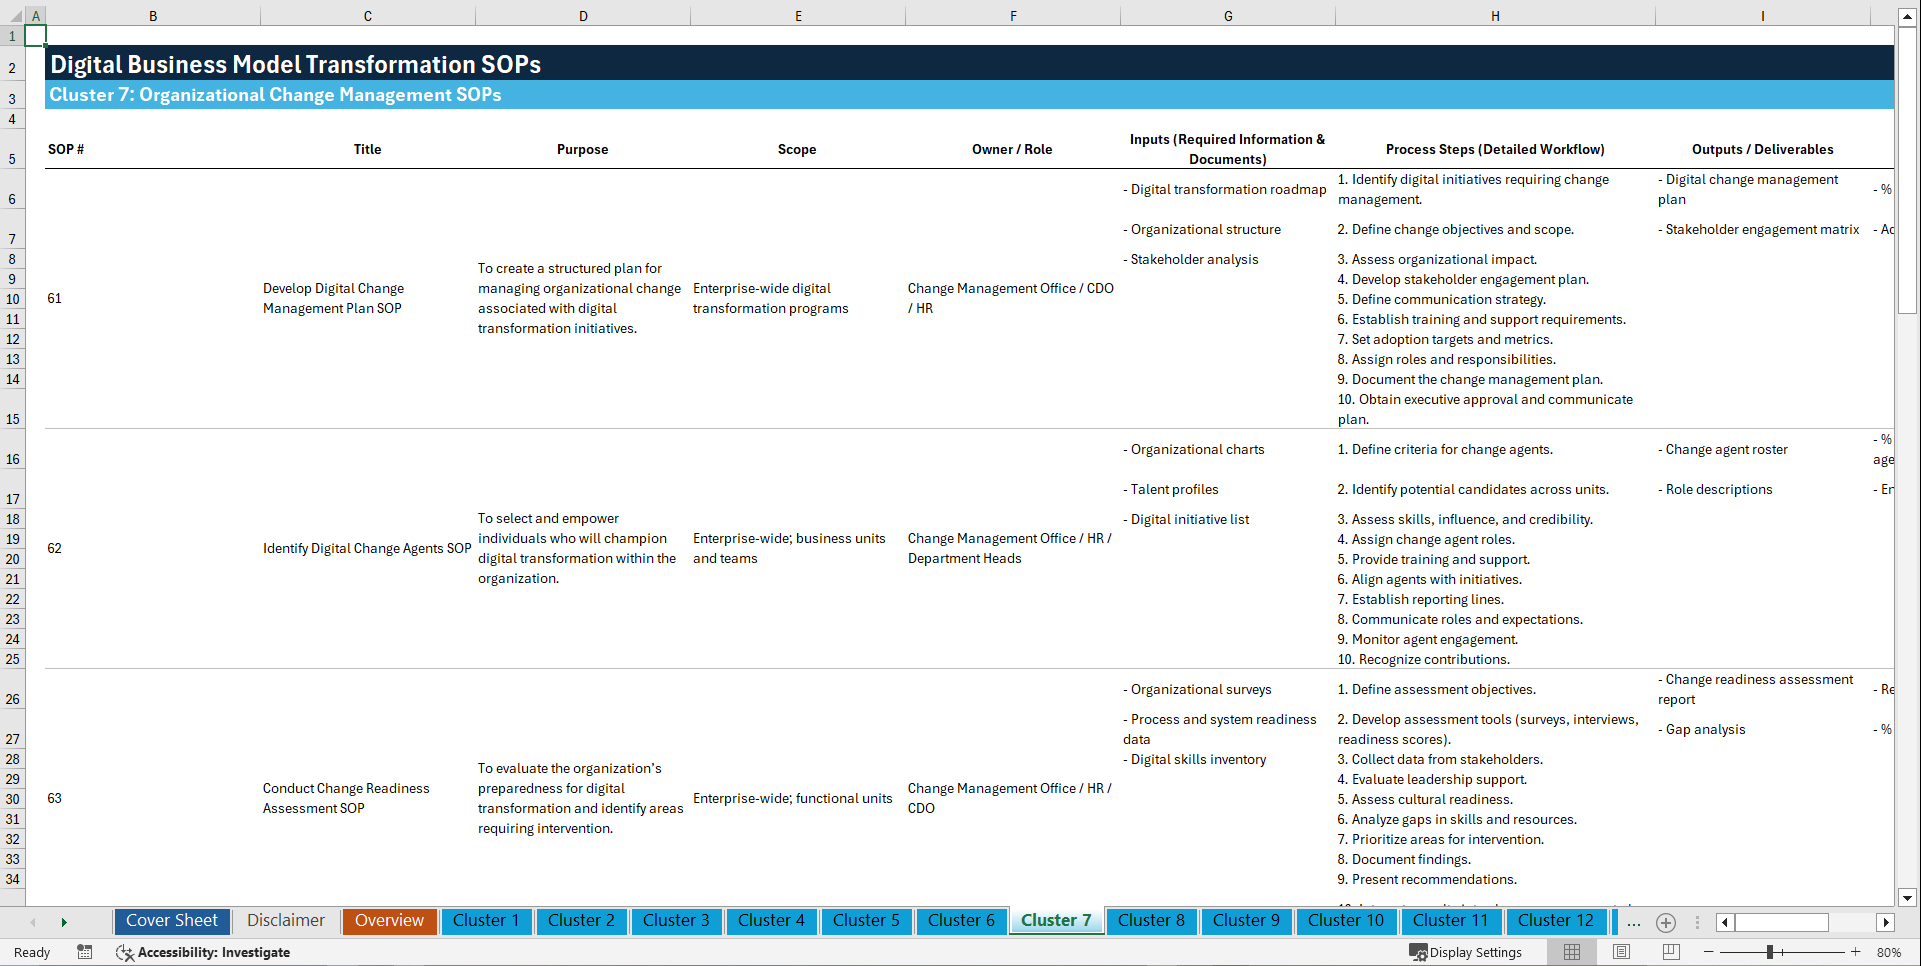This screenshot has height=966, width=1921.
Task: Select the Overview worksheet tab
Action: pyautogui.click(x=389, y=921)
